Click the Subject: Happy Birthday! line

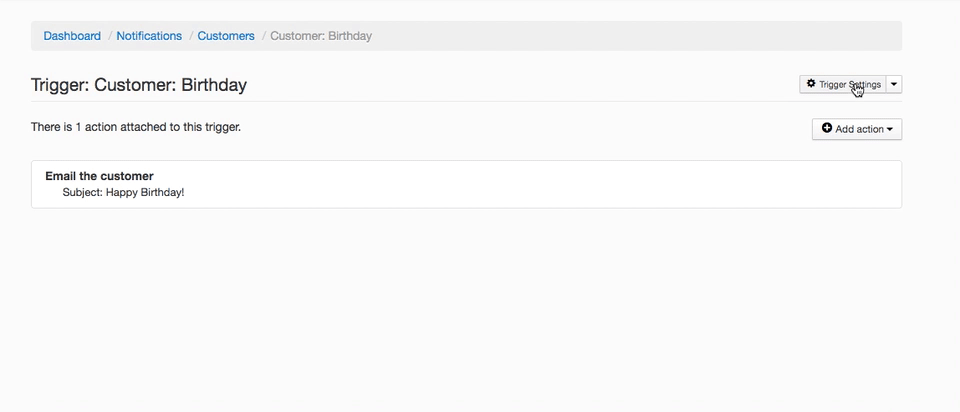[x=123, y=192]
